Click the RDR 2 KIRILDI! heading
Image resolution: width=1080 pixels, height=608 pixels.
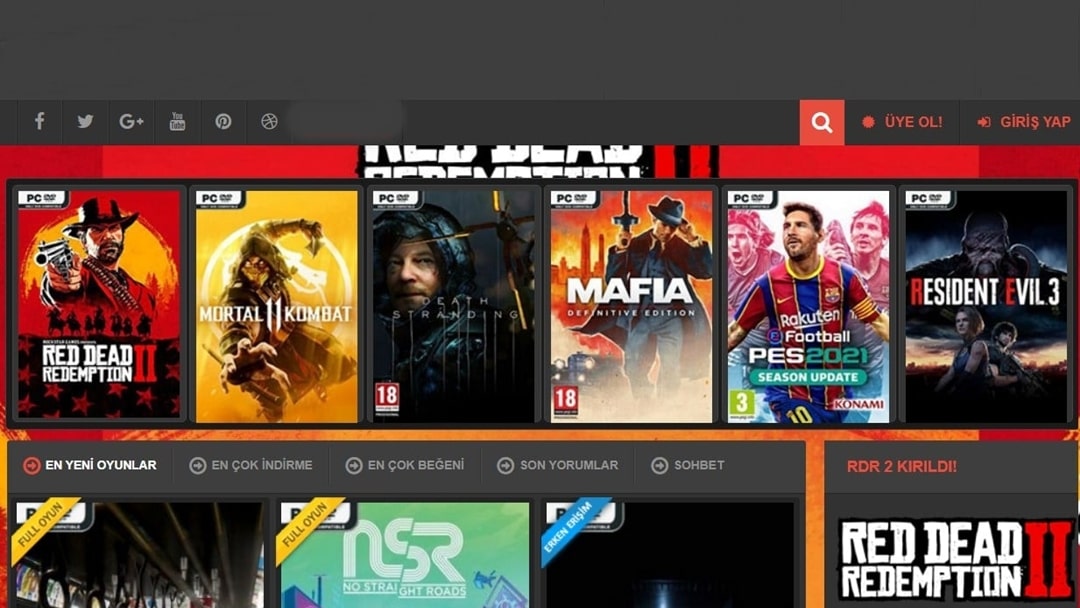coord(902,466)
